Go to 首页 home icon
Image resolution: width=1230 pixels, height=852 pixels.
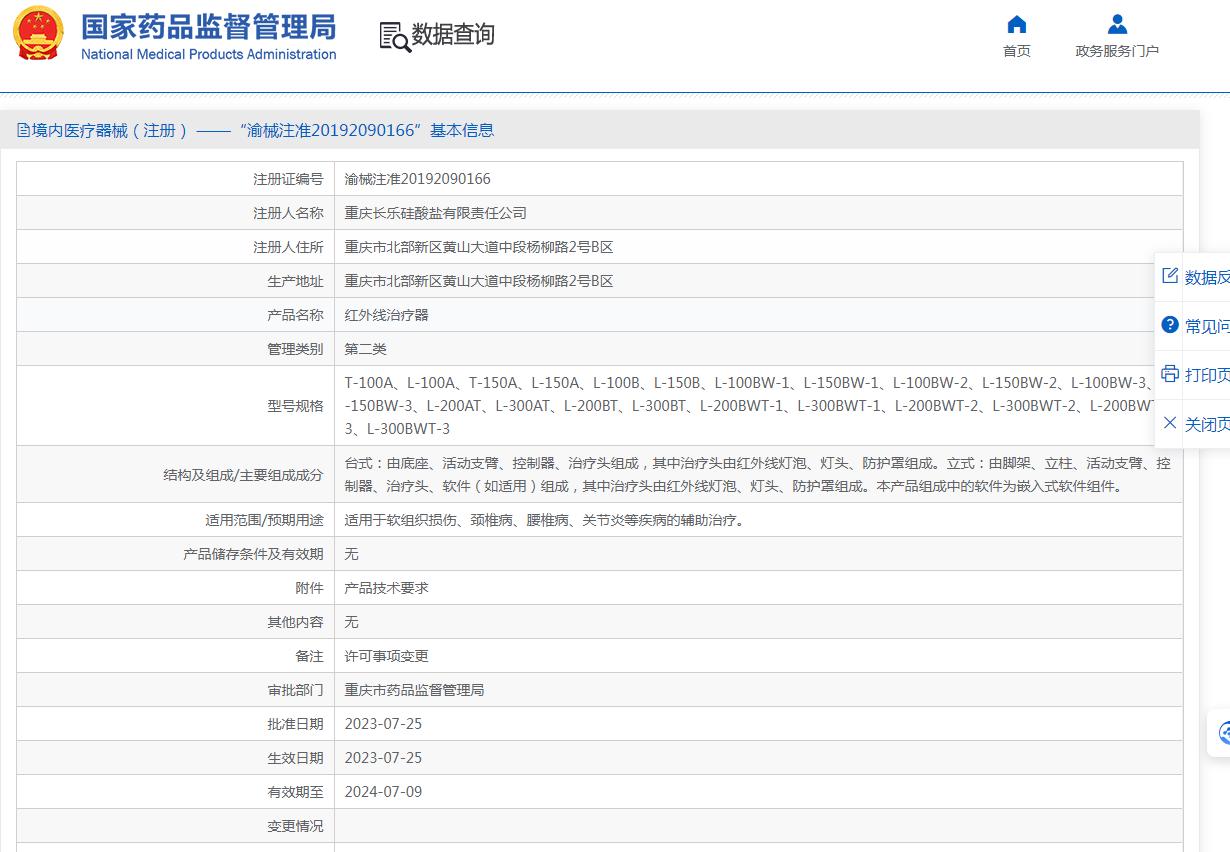coord(1017,24)
